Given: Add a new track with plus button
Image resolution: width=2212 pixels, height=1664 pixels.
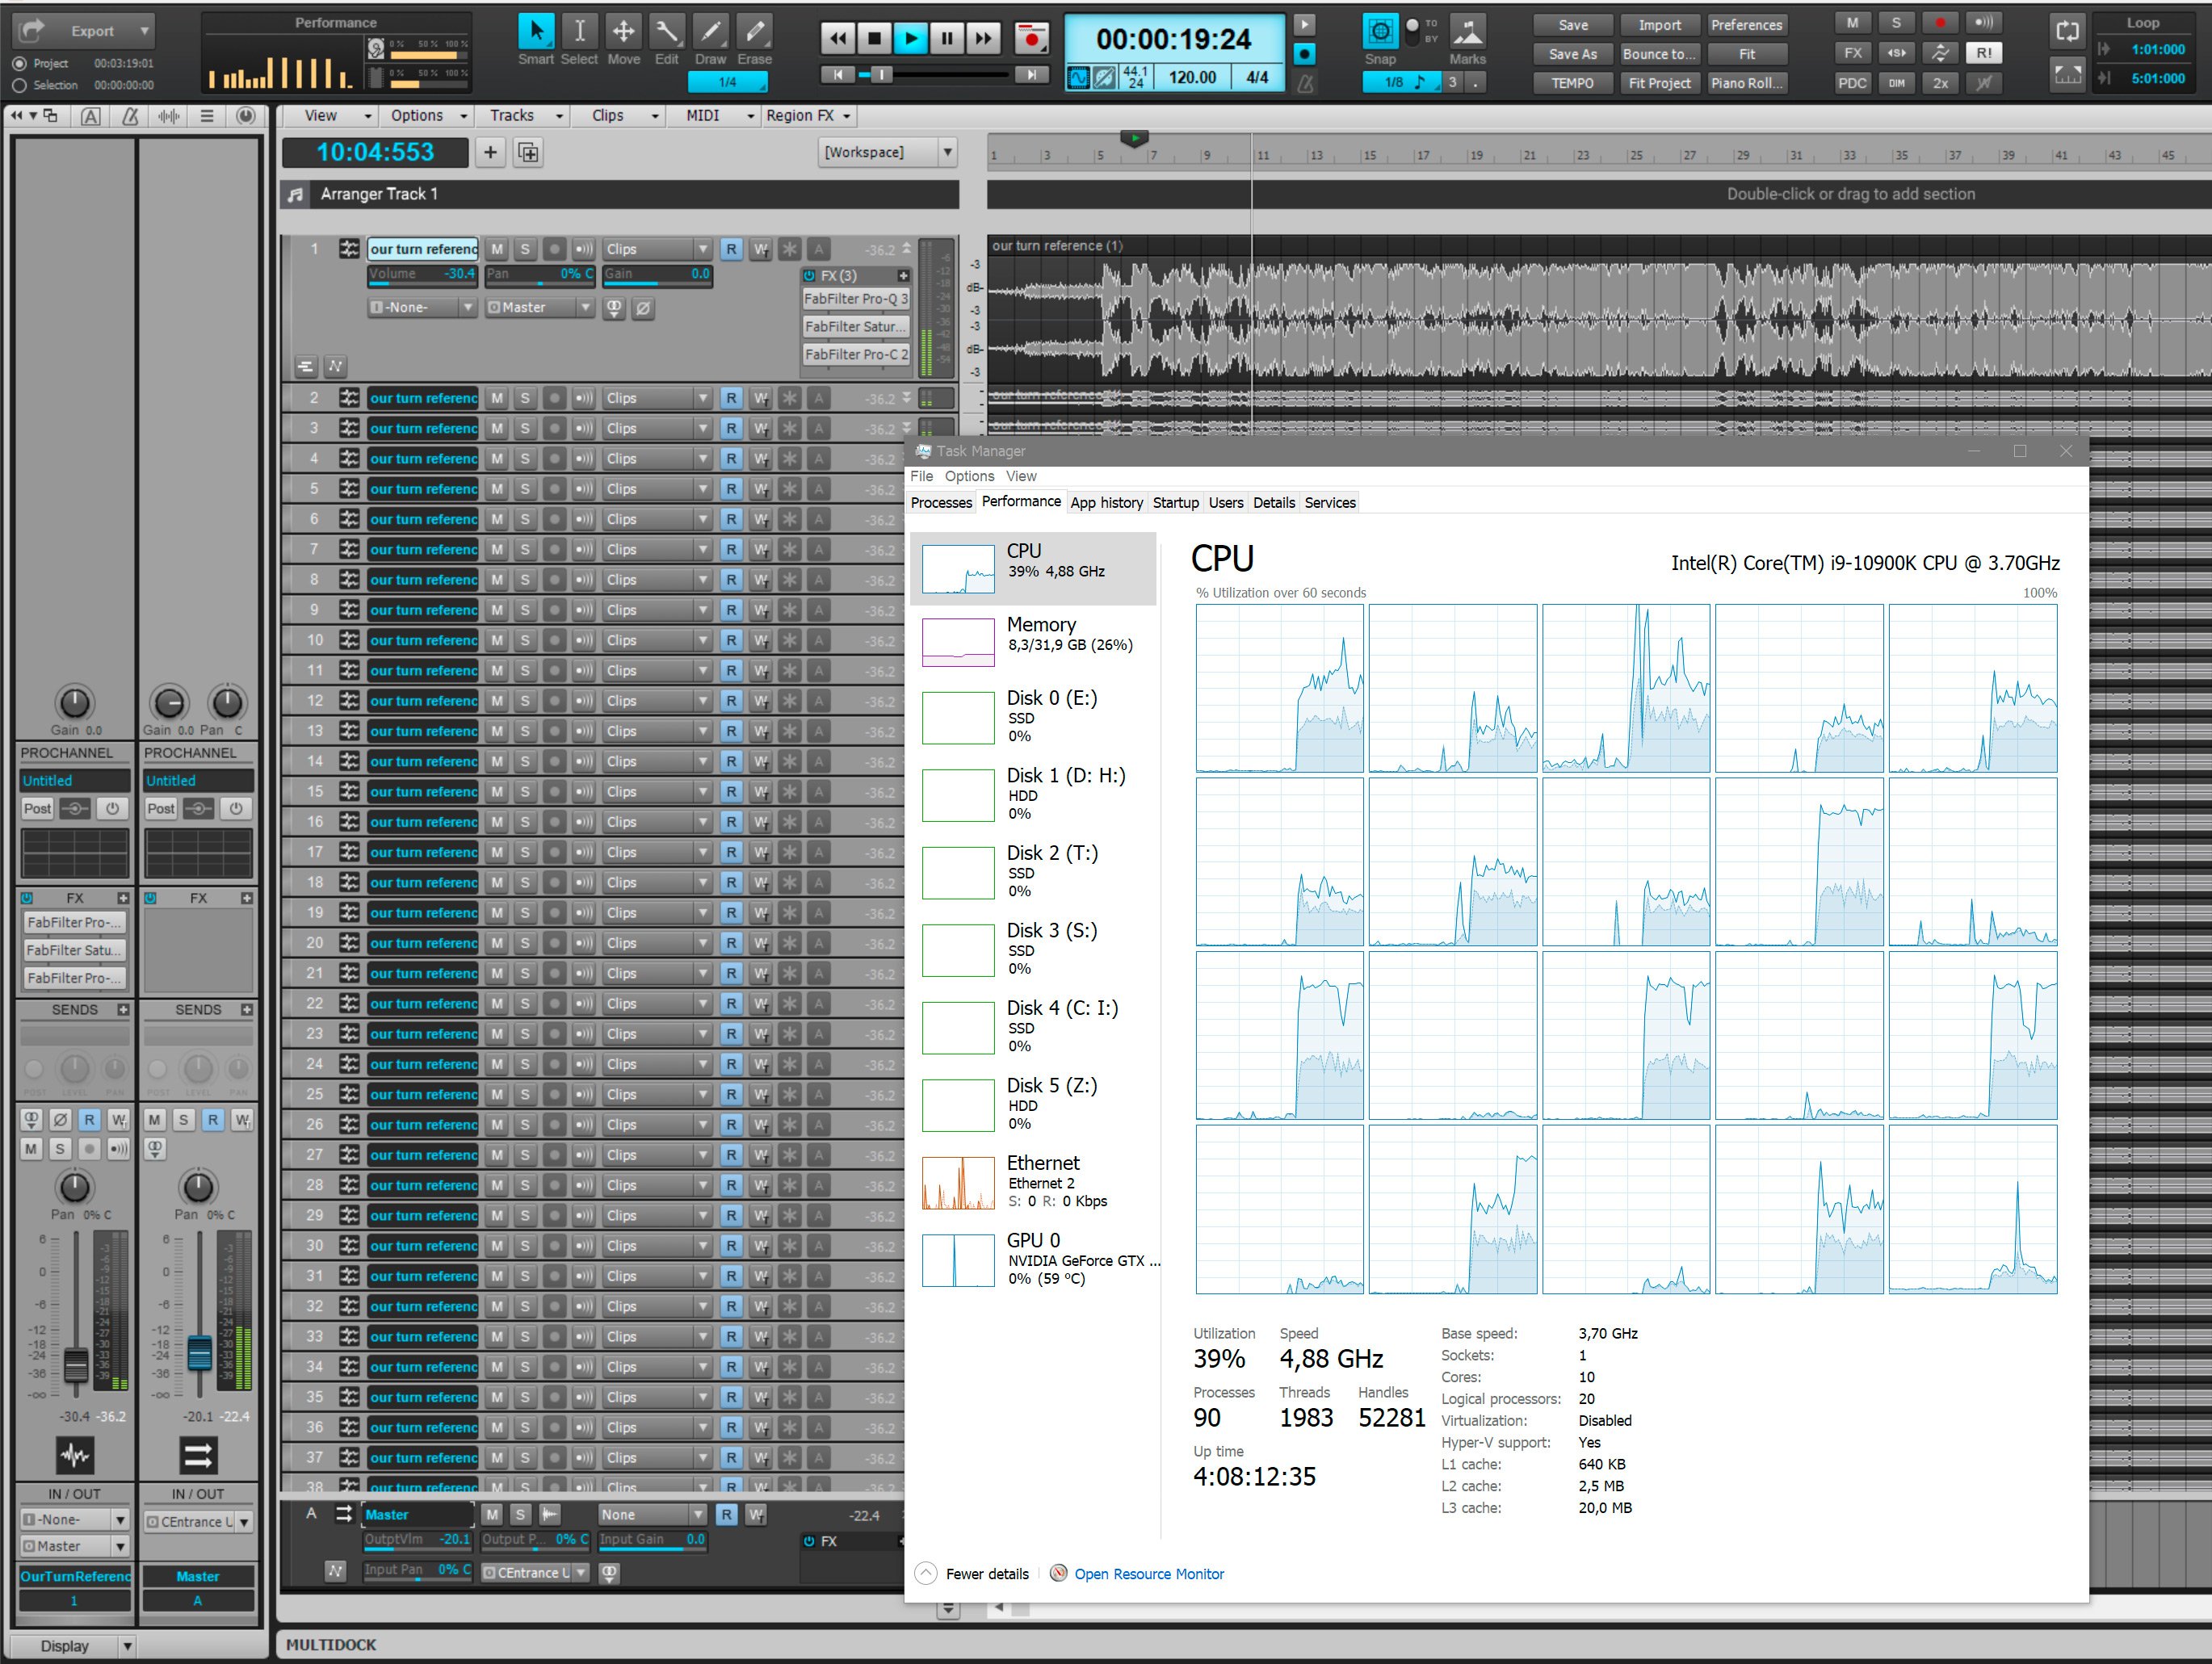Looking at the screenshot, I should 490,152.
